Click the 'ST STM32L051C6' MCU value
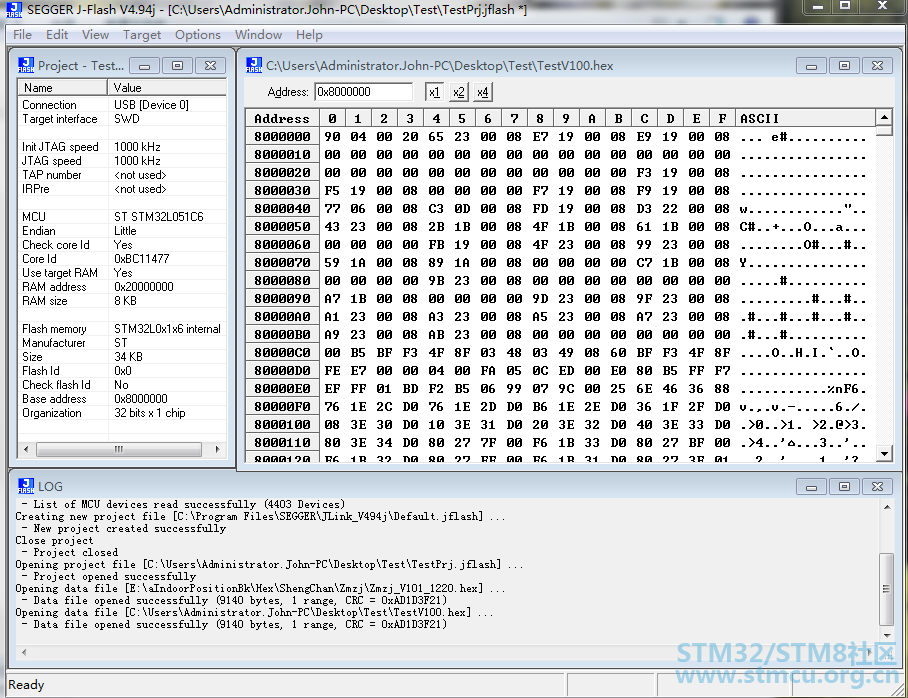The height and width of the screenshot is (698, 908). [159, 217]
